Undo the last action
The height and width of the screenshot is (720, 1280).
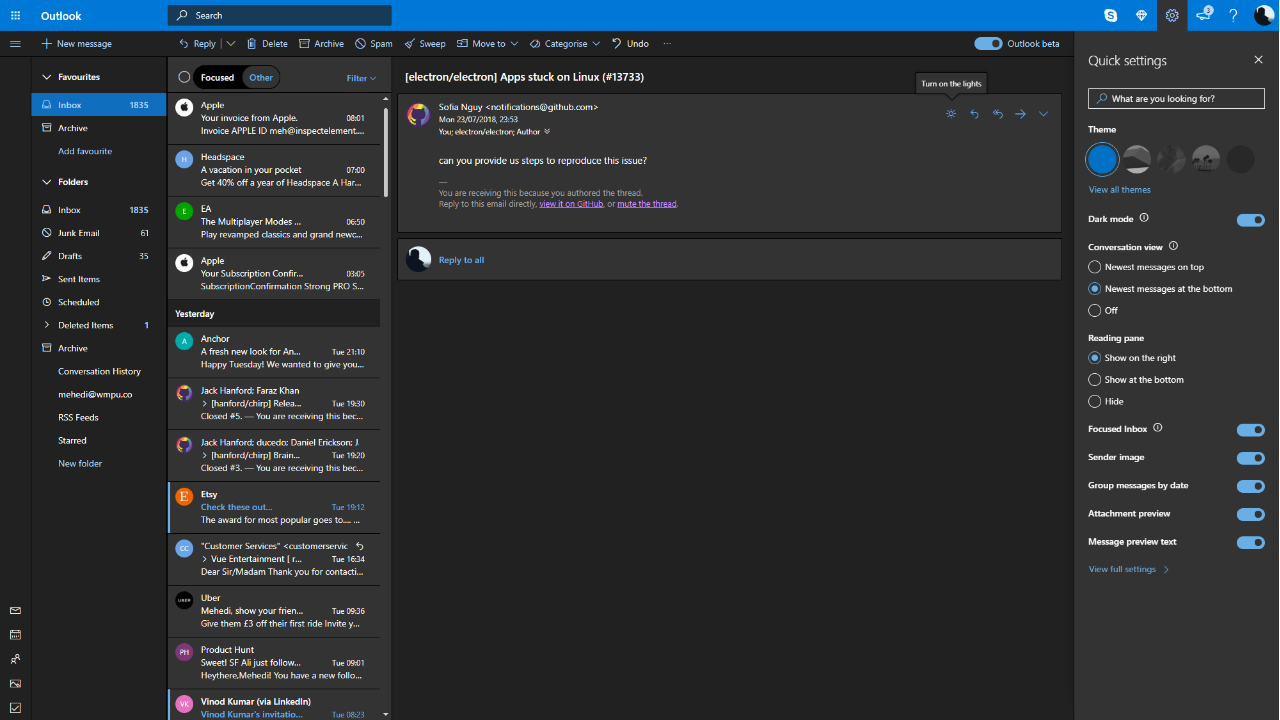630,44
